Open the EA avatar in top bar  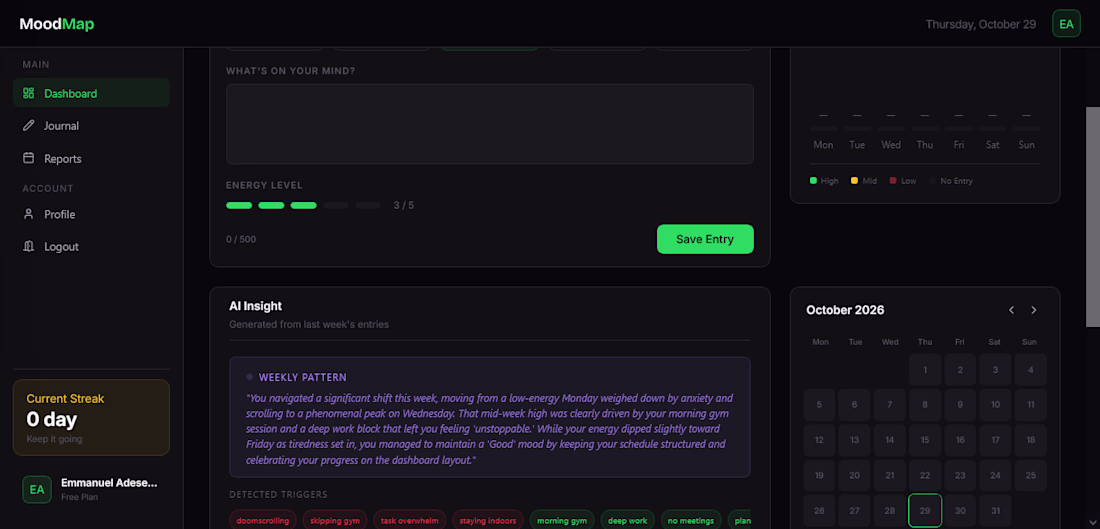(1066, 24)
